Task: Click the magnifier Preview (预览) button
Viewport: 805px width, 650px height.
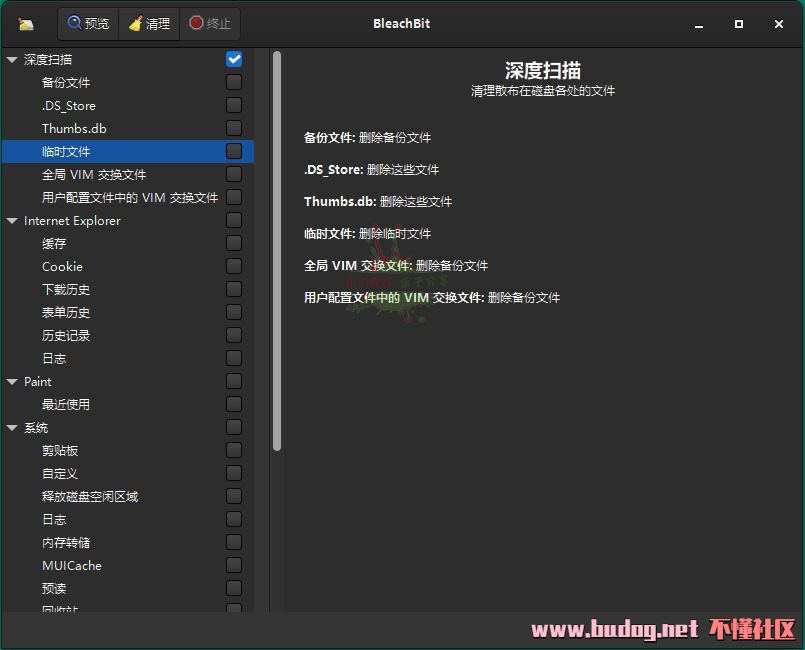Action: point(88,24)
